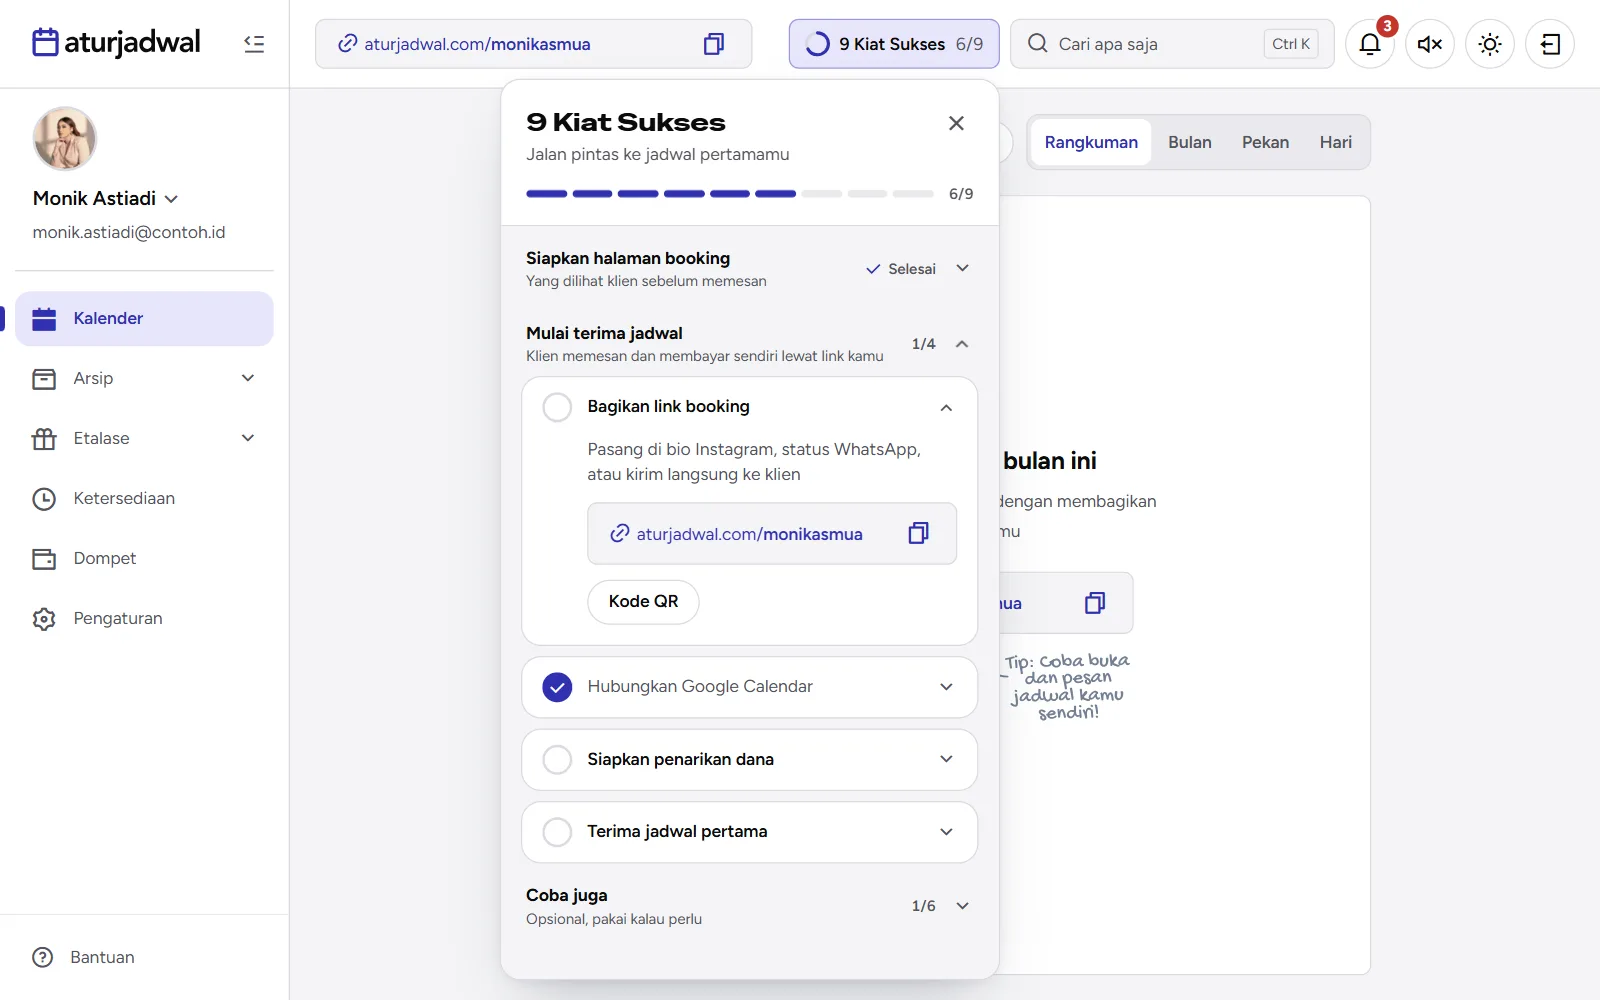Screen dimensions: 1600x1000
Task: Open Ketersediaan from the sidebar
Action: (144, 498)
